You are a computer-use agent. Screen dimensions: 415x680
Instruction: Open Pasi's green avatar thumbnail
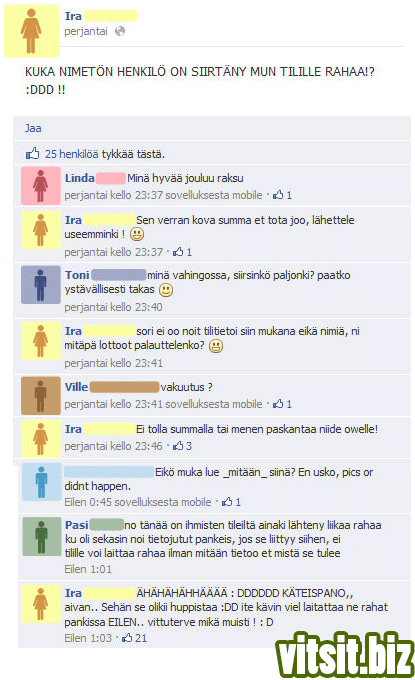[x=42, y=536]
